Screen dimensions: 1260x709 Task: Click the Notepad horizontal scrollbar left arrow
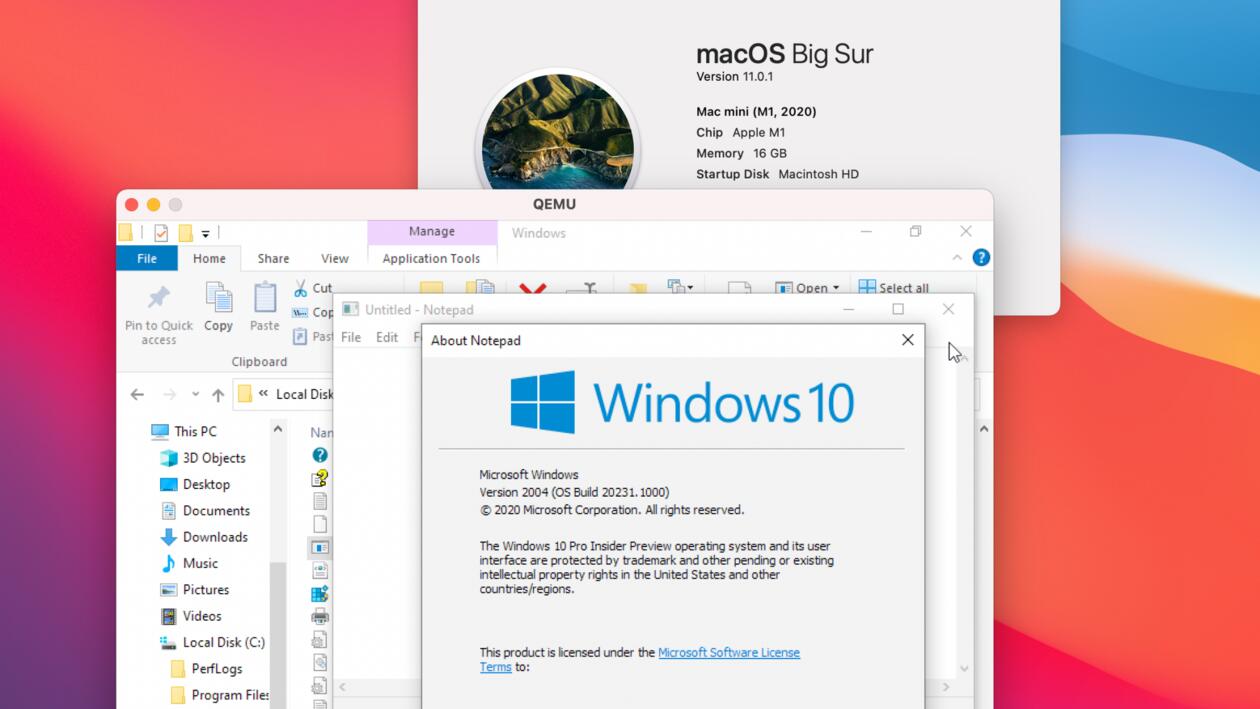coord(343,688)
